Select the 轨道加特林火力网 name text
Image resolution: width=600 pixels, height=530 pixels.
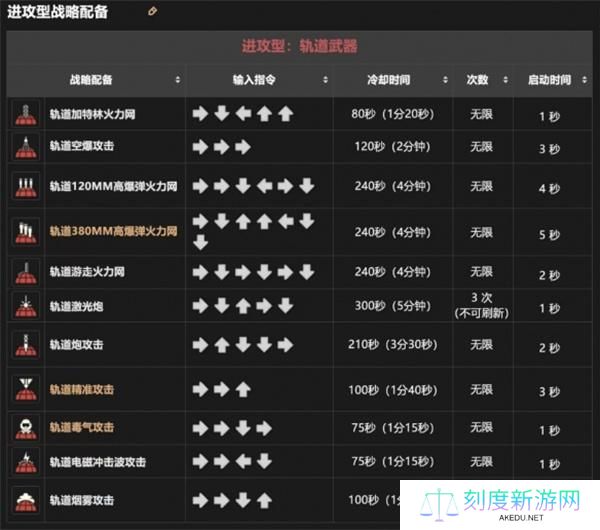(x=92, y=114)
